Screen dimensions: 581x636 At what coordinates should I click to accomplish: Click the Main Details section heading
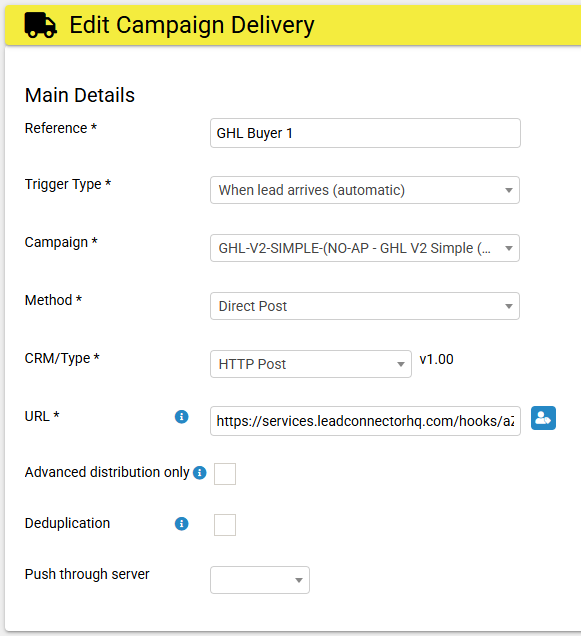click(80, 96)
